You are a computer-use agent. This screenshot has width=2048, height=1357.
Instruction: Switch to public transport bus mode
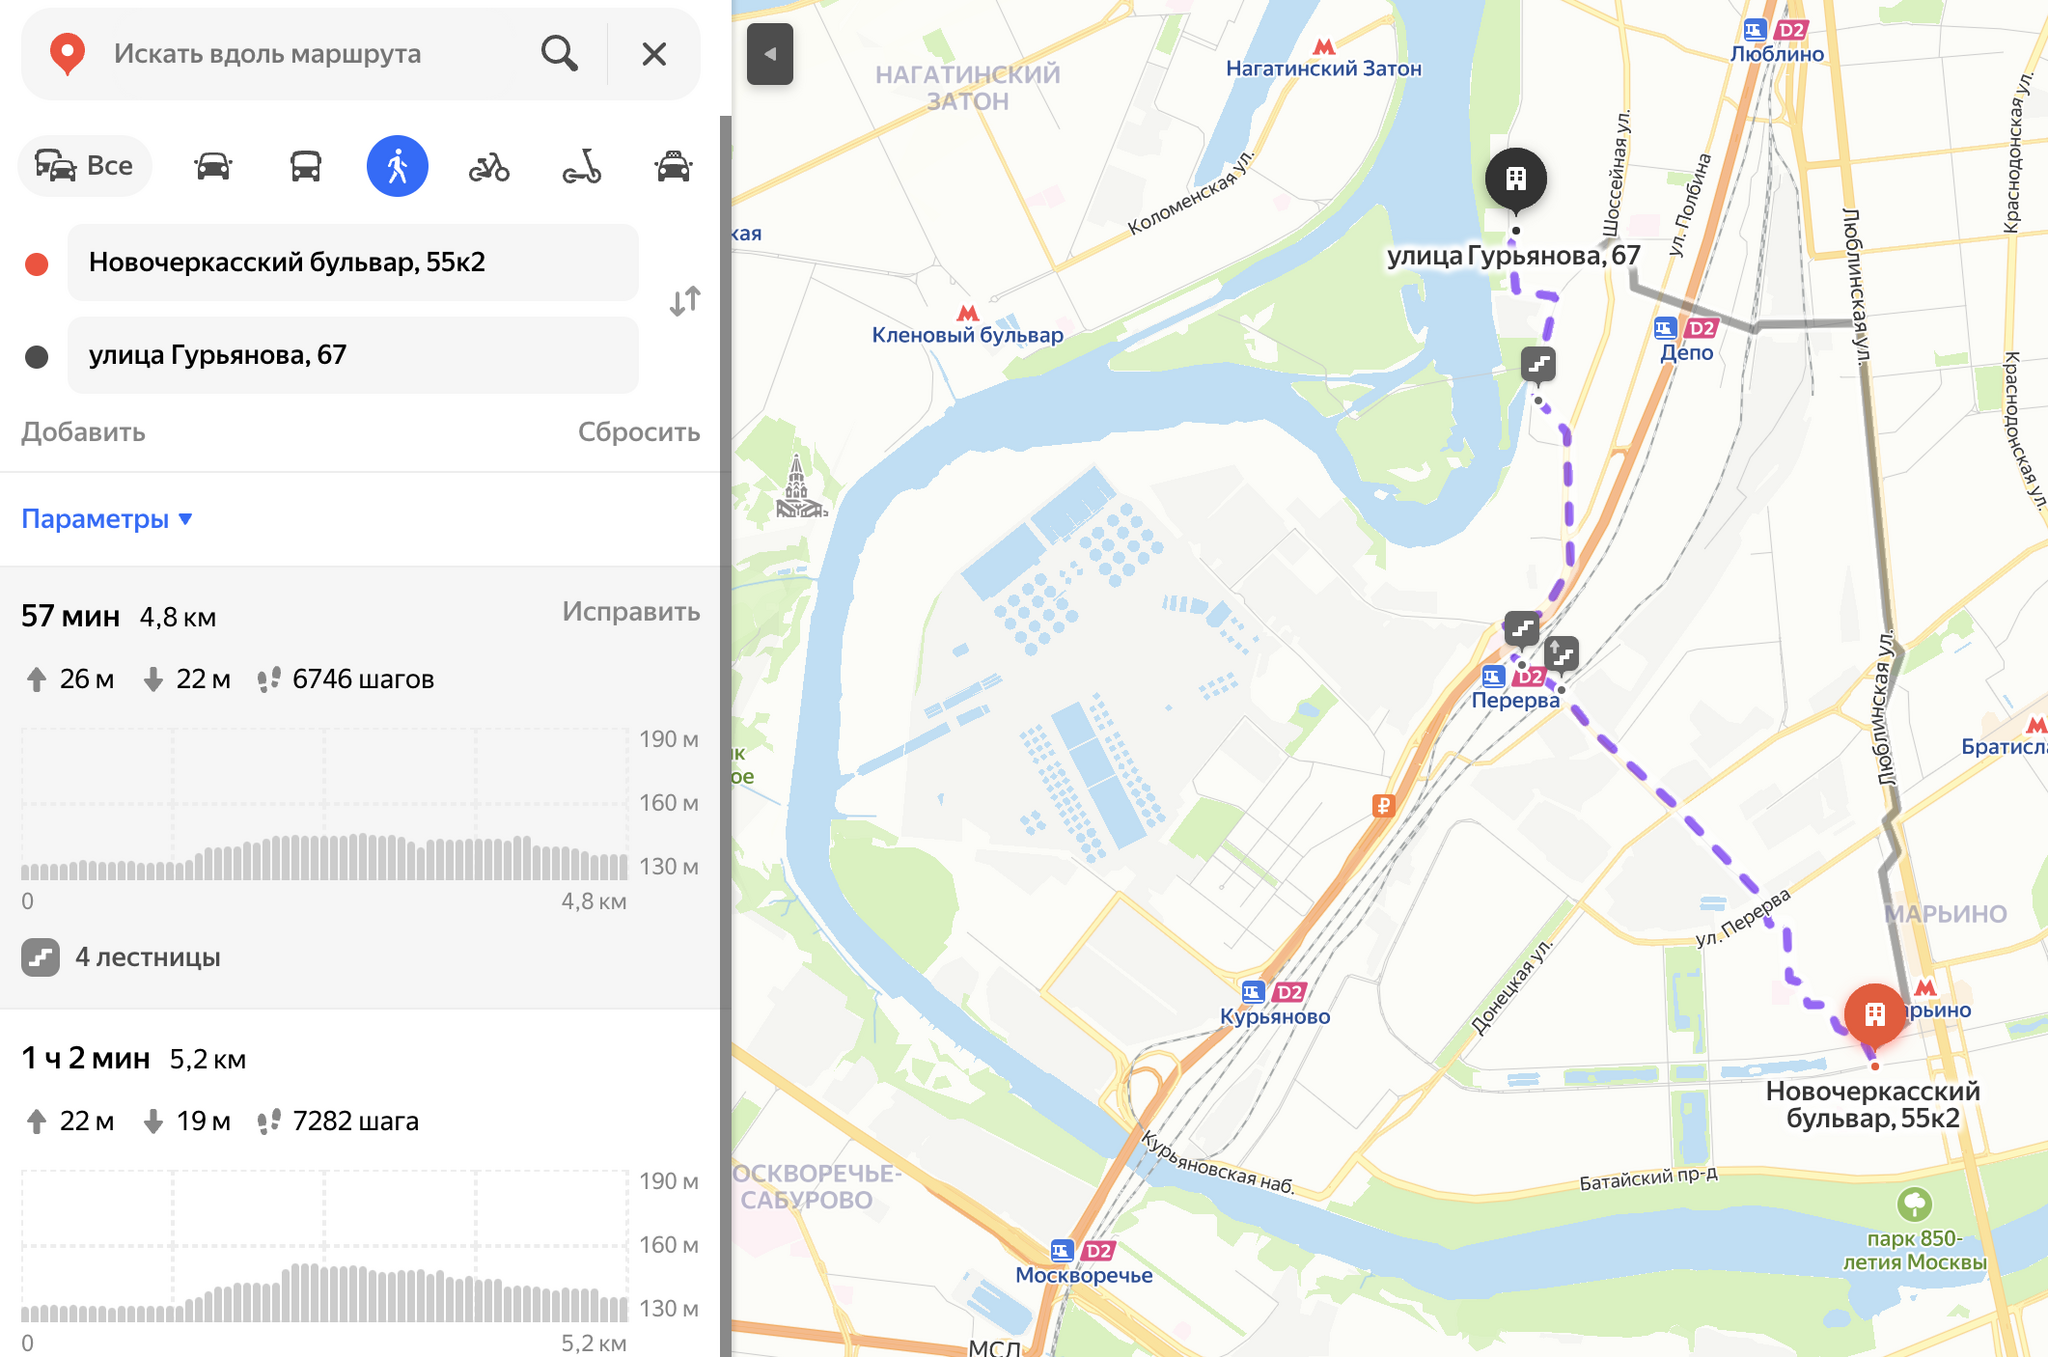pyautogui.click(x=305, y=166)
